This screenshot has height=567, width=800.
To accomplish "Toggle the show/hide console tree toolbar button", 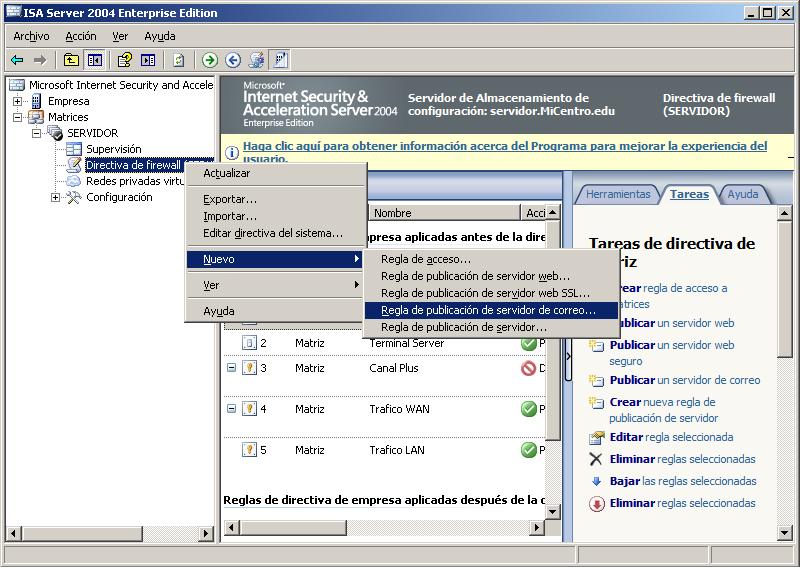I will (x=94, y=60).
